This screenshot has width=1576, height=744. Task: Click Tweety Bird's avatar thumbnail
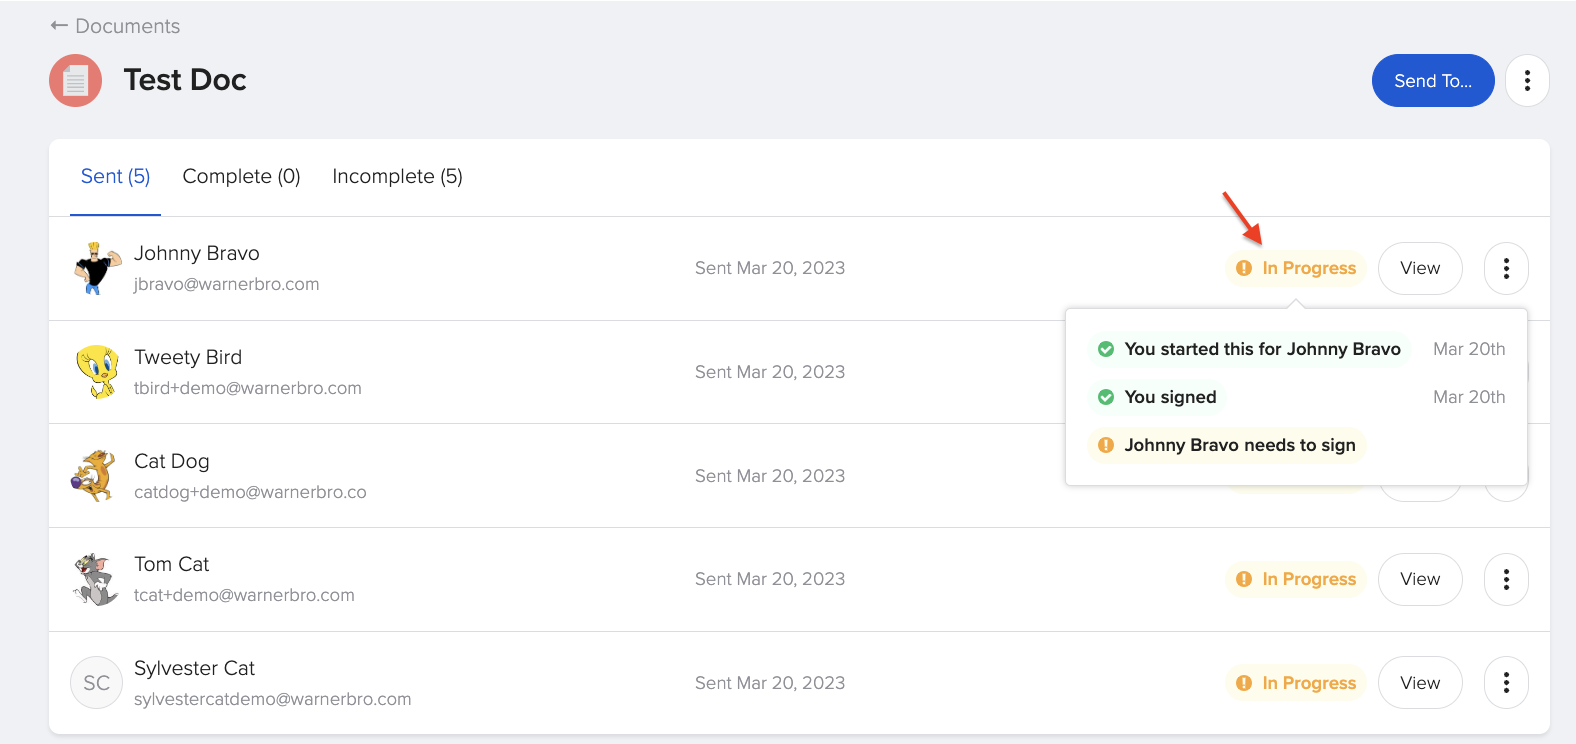pos(96,372)
